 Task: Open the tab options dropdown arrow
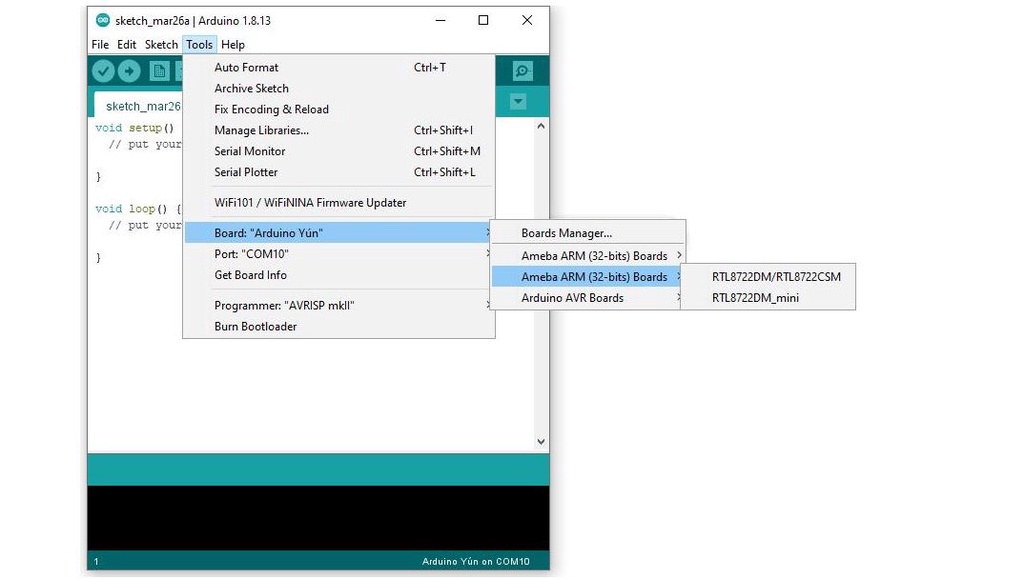517,102
